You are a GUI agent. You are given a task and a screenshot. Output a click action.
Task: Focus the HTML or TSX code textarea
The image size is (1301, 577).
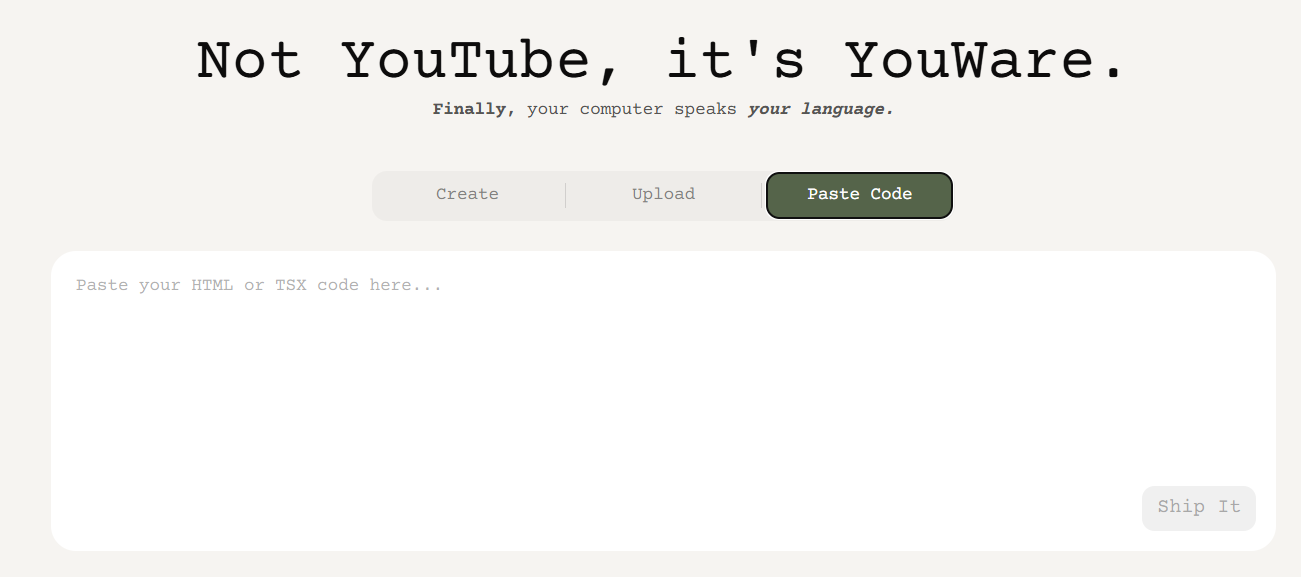[663, 400]
